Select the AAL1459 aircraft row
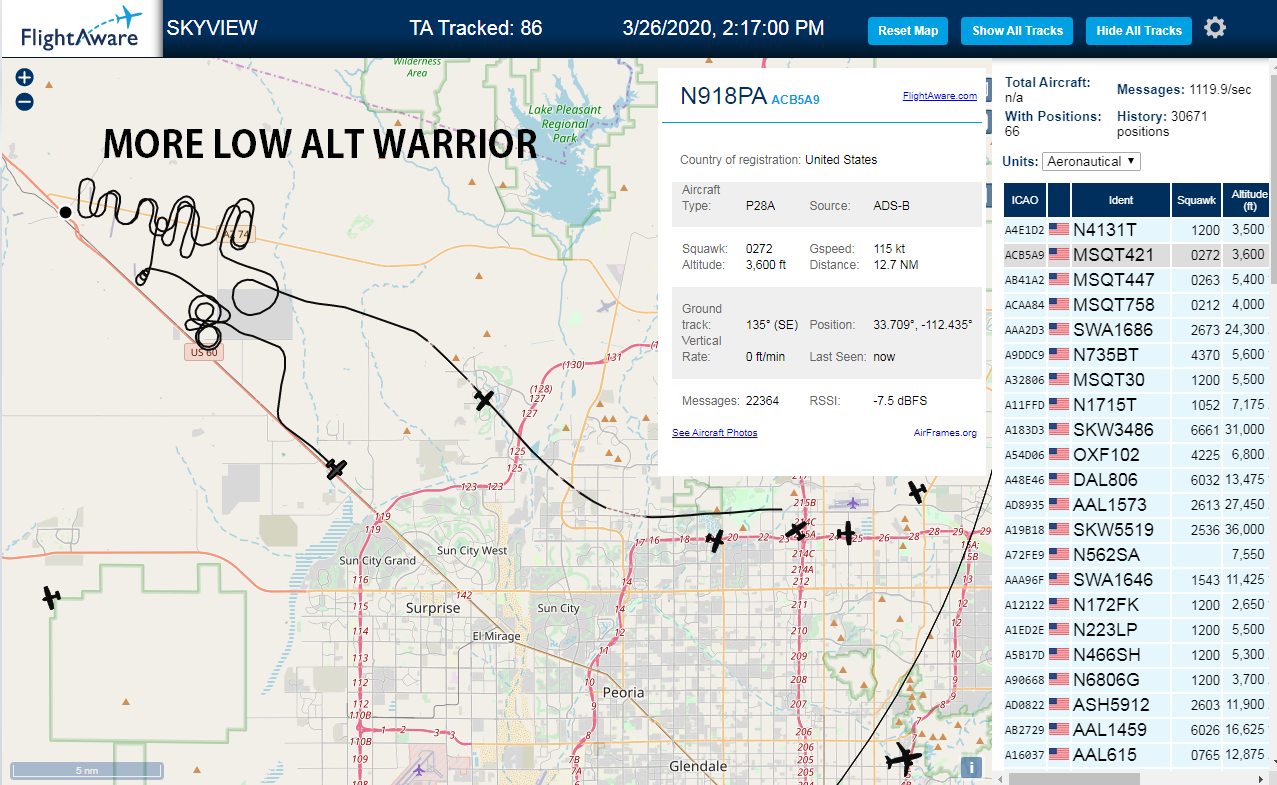Viewport: 1277px width, 785px height. [x=1137, y=730]
